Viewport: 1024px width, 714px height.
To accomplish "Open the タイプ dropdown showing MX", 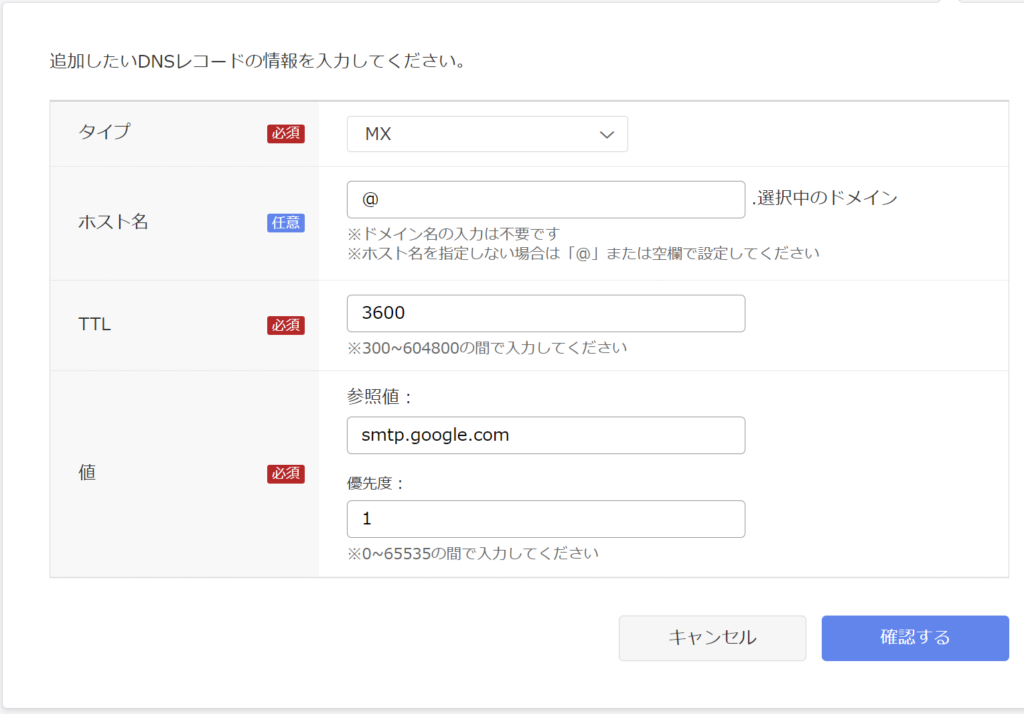I will click(486, 134).
